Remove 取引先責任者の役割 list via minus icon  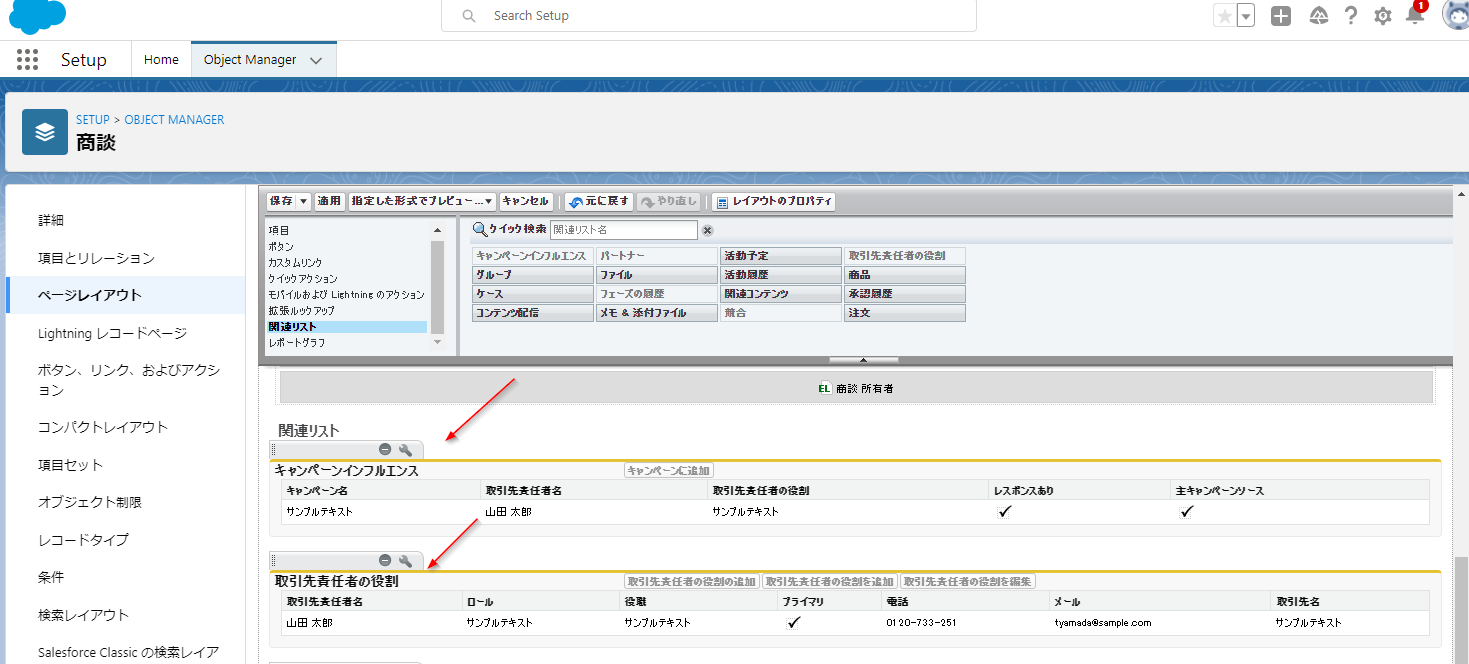coord(385,561)
